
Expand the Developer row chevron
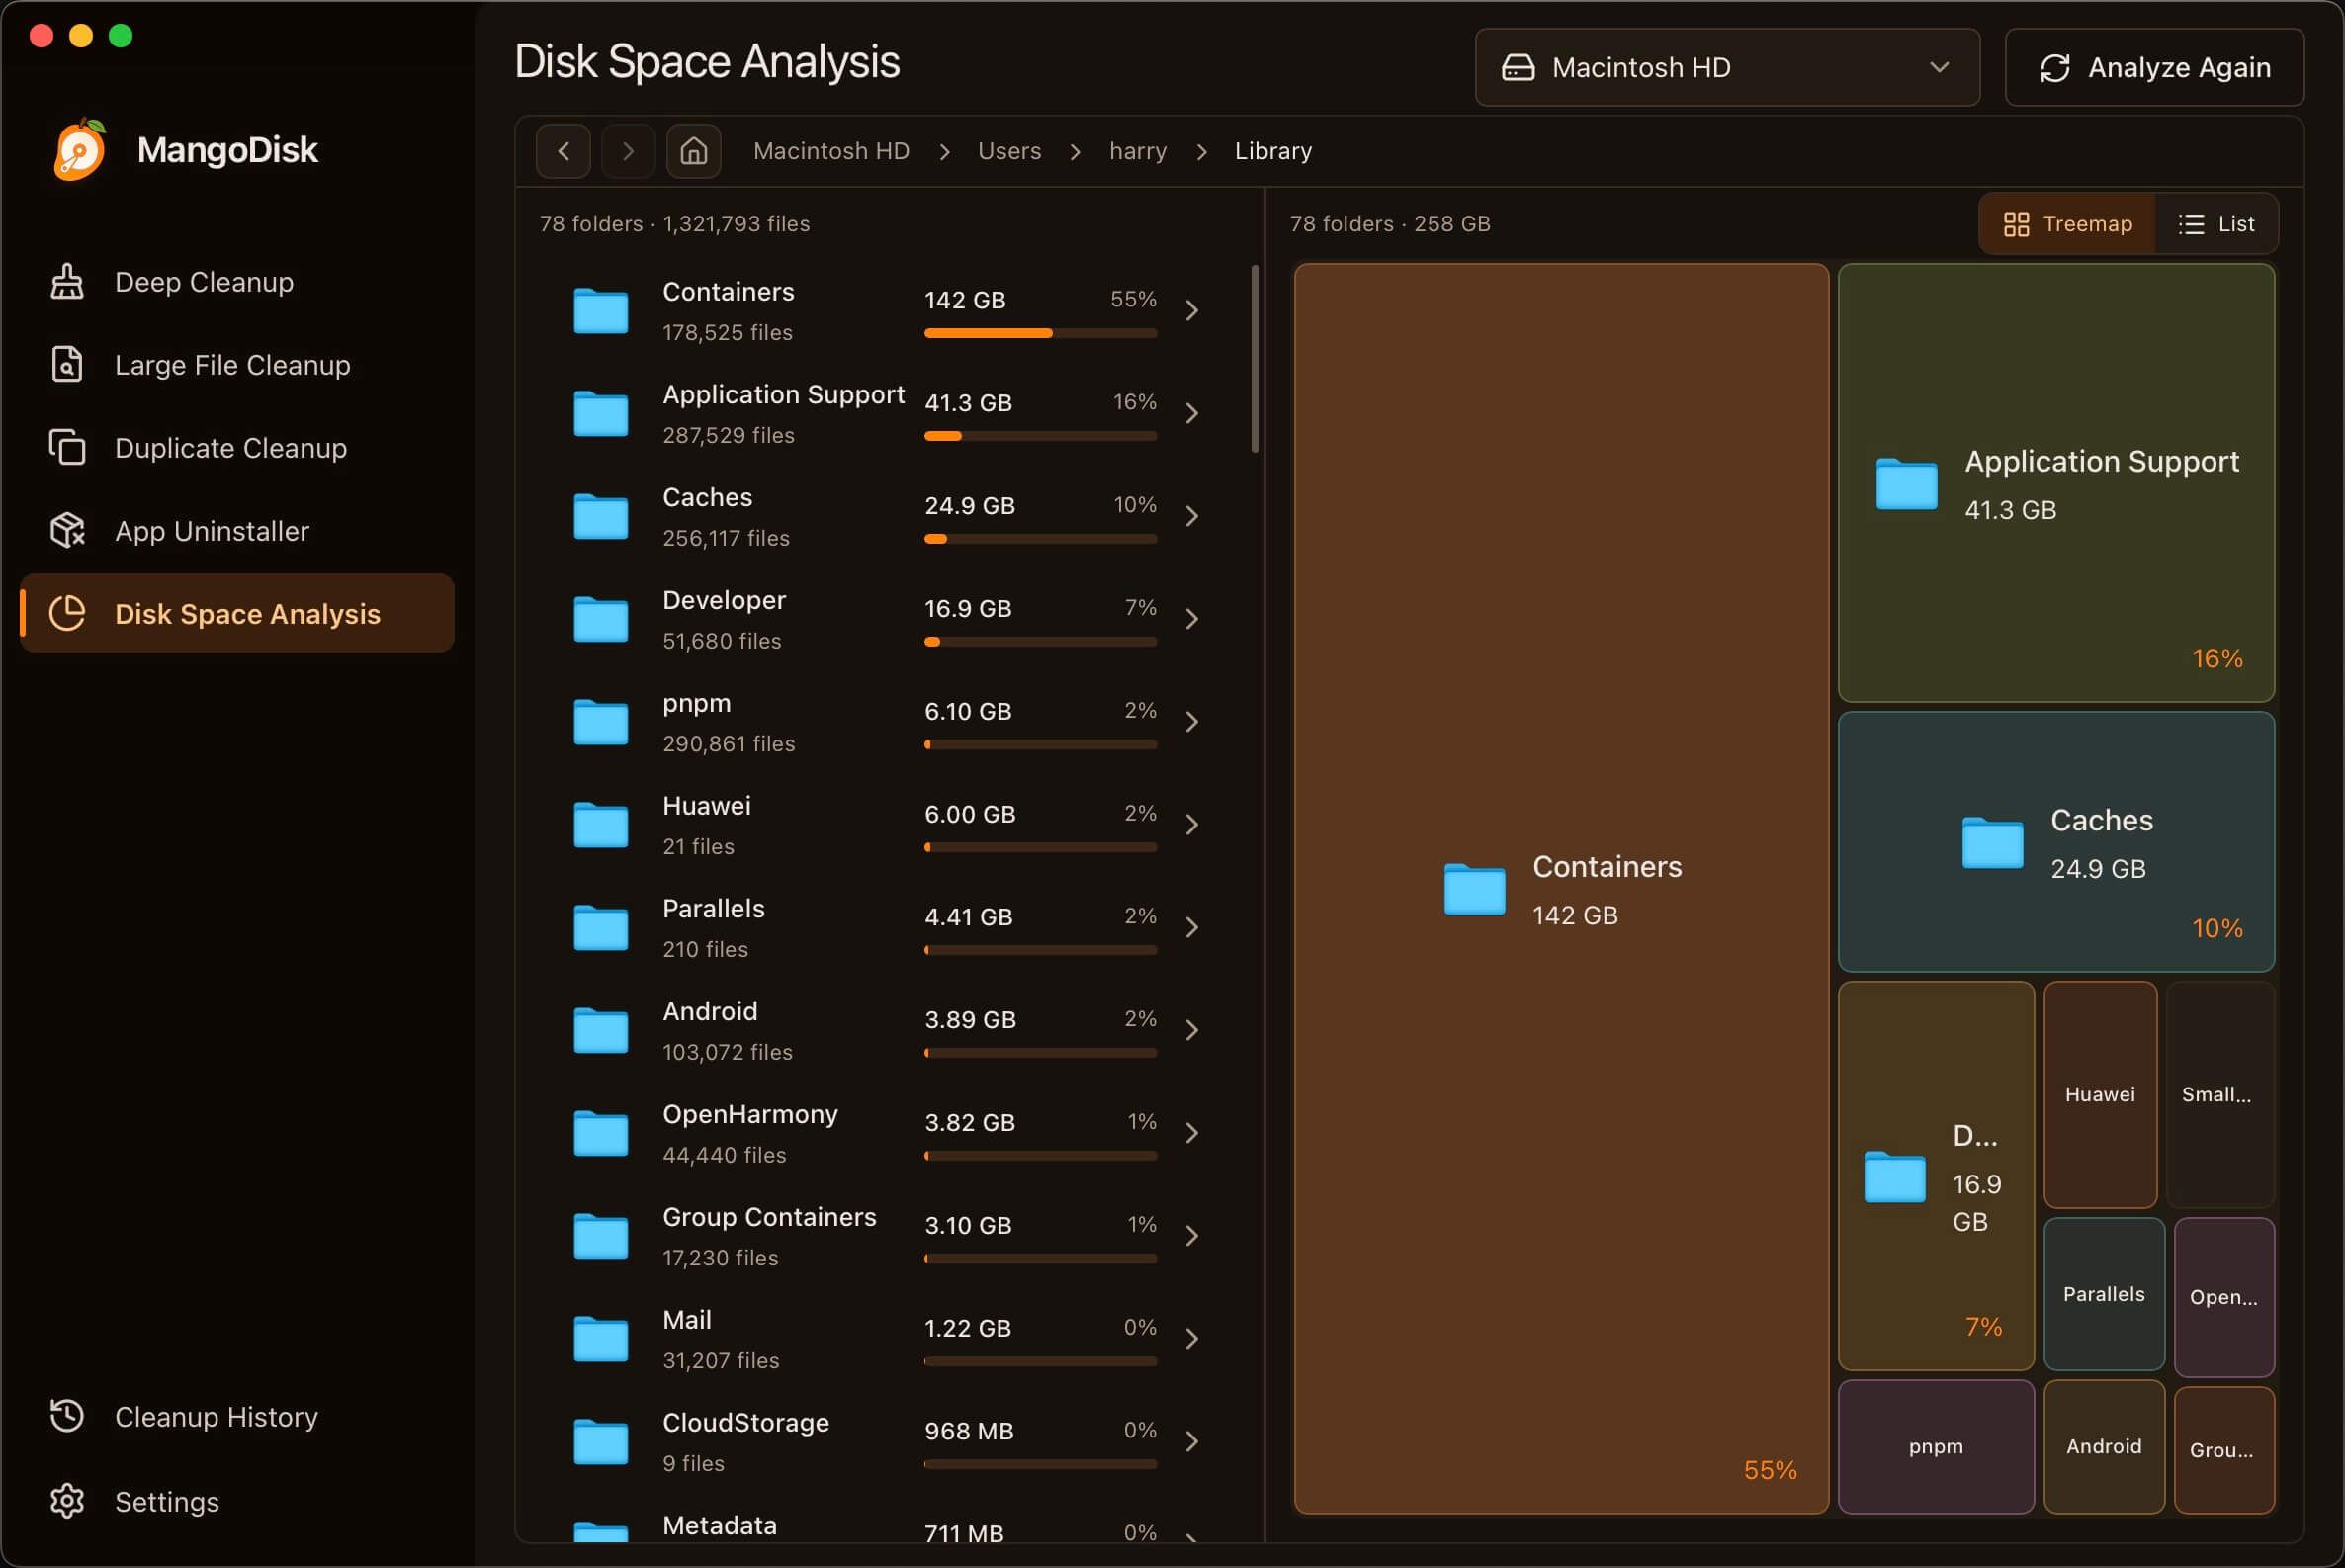click(x=1192, y=620)
